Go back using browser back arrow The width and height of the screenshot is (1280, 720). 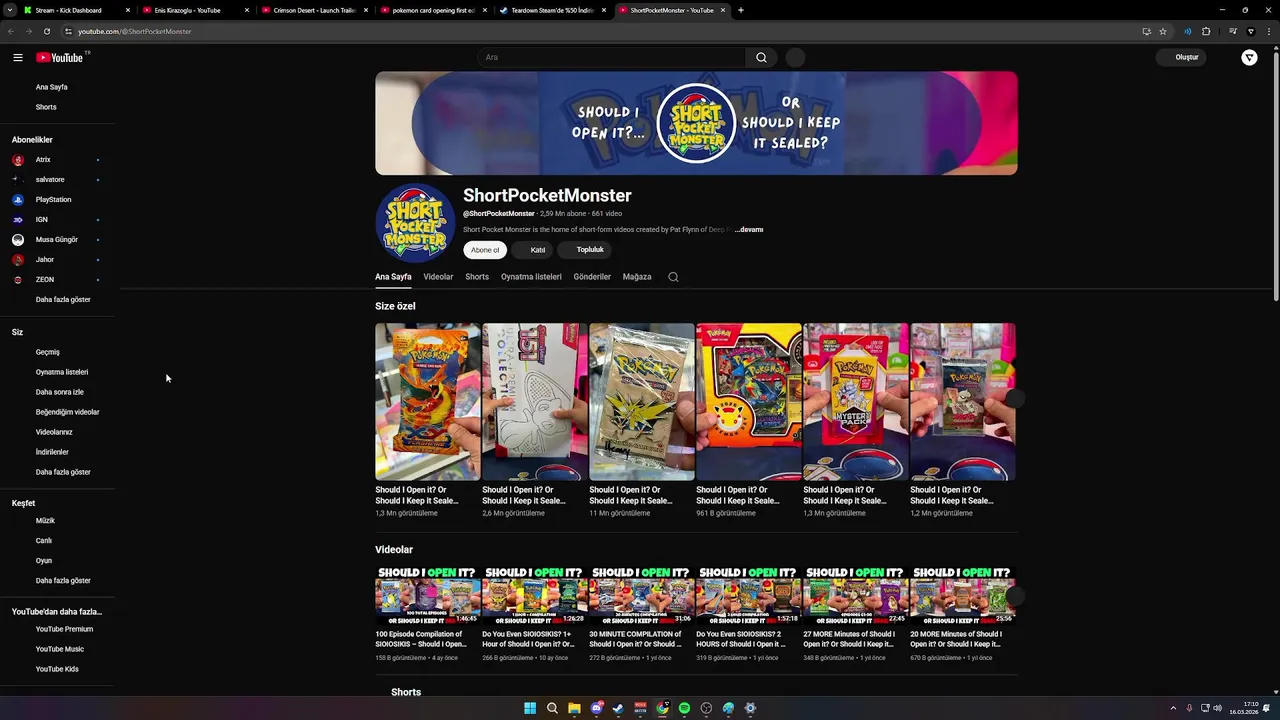coord(11,31)
